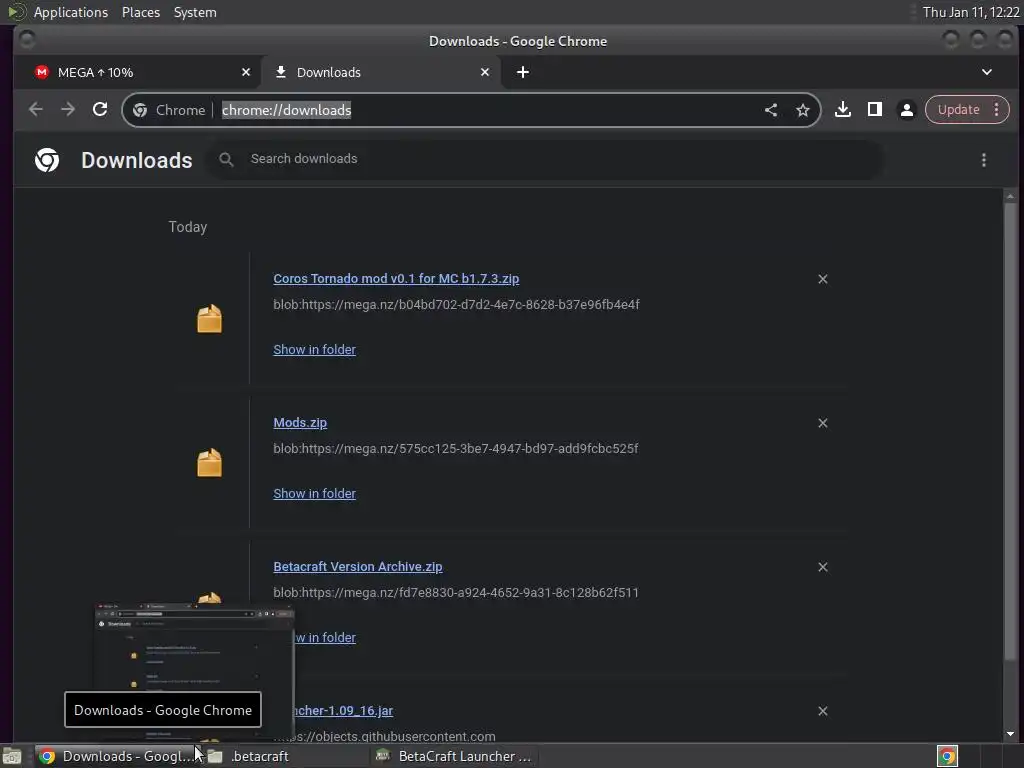
Task: Expand the tab search dropdown chevron
Action: [987, 72]
